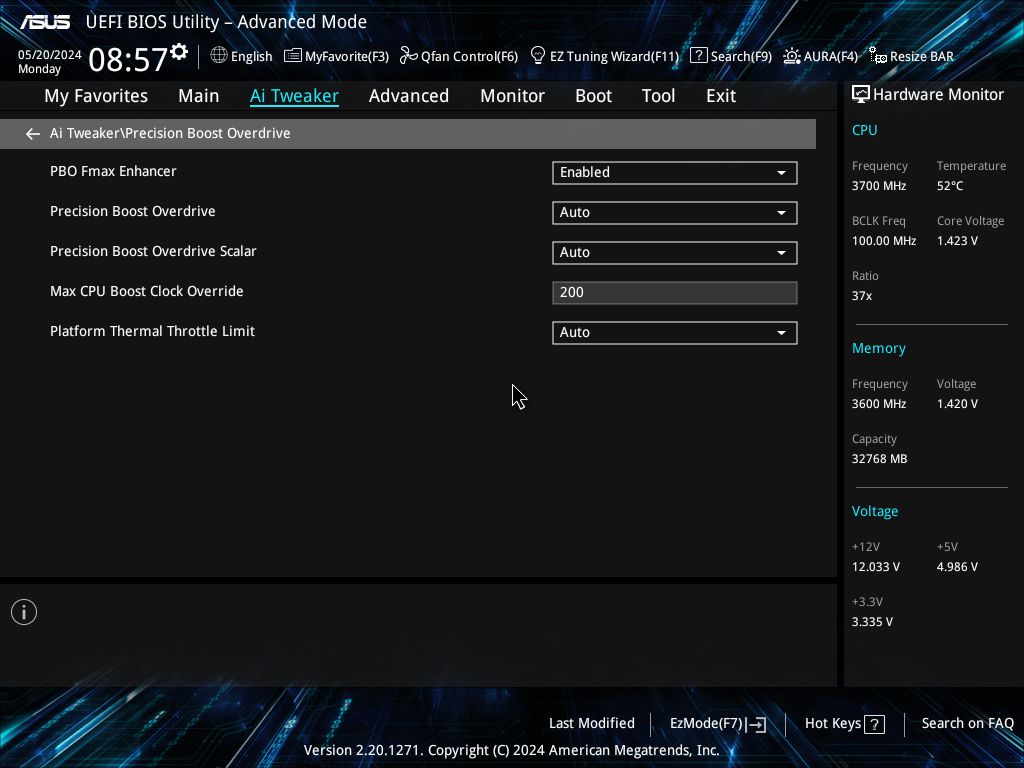Viewport: 1024px width, 768px height.
Task: Open MyFavorite(F3) list icon
Action: coord(293,56)
